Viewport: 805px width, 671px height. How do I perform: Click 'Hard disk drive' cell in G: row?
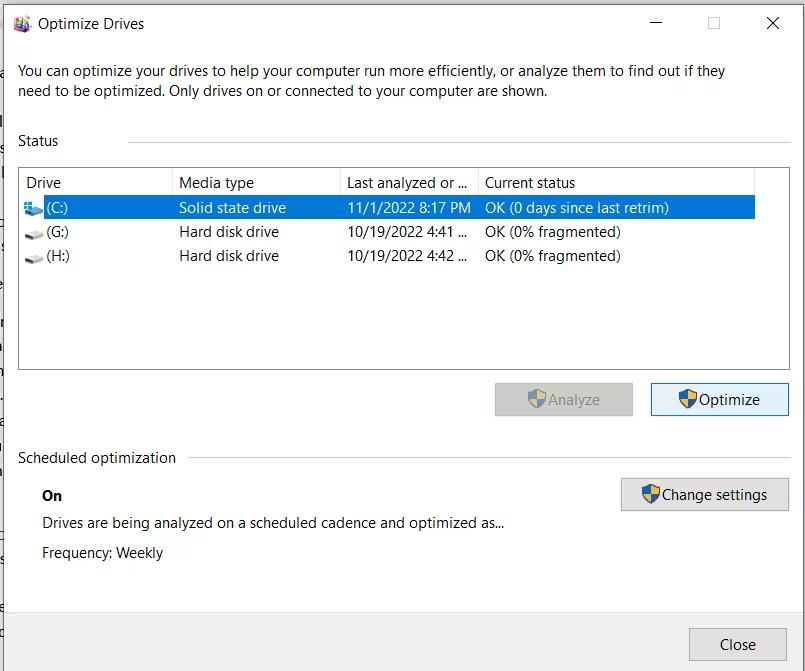pos(229,232)
